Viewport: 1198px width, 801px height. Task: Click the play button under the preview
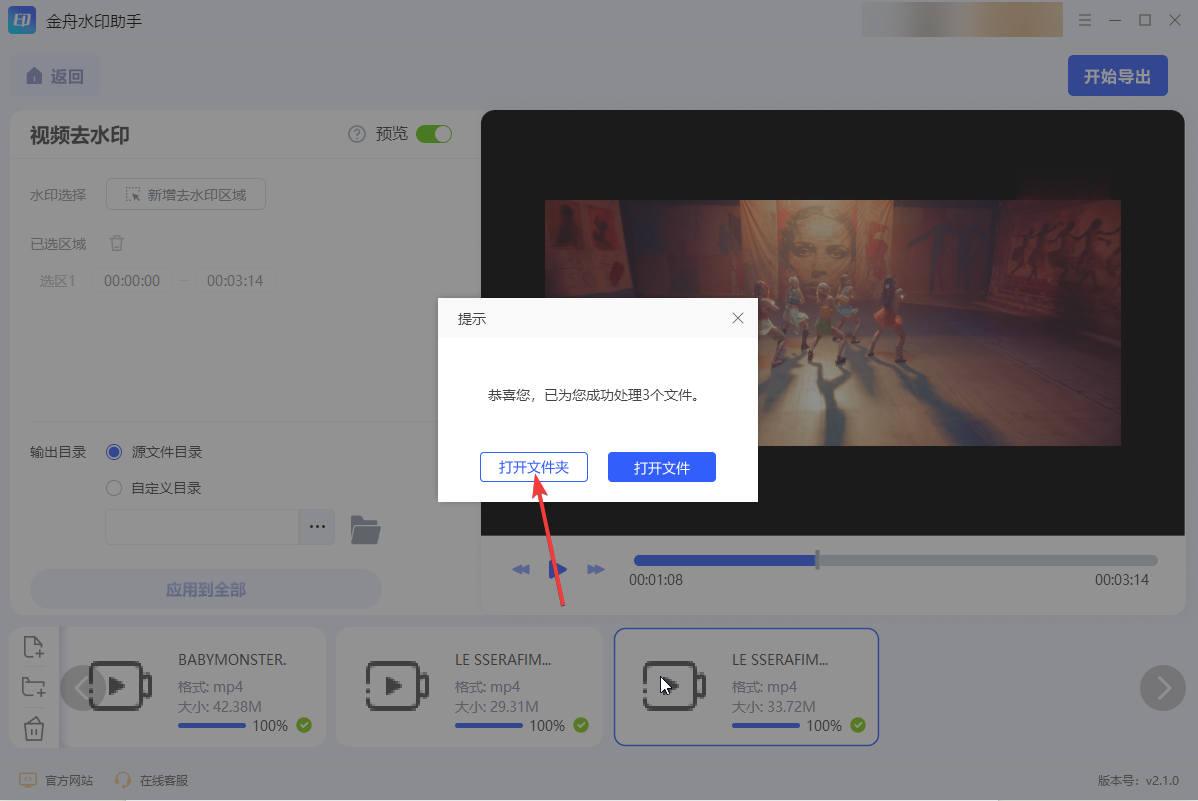[558, 569]
